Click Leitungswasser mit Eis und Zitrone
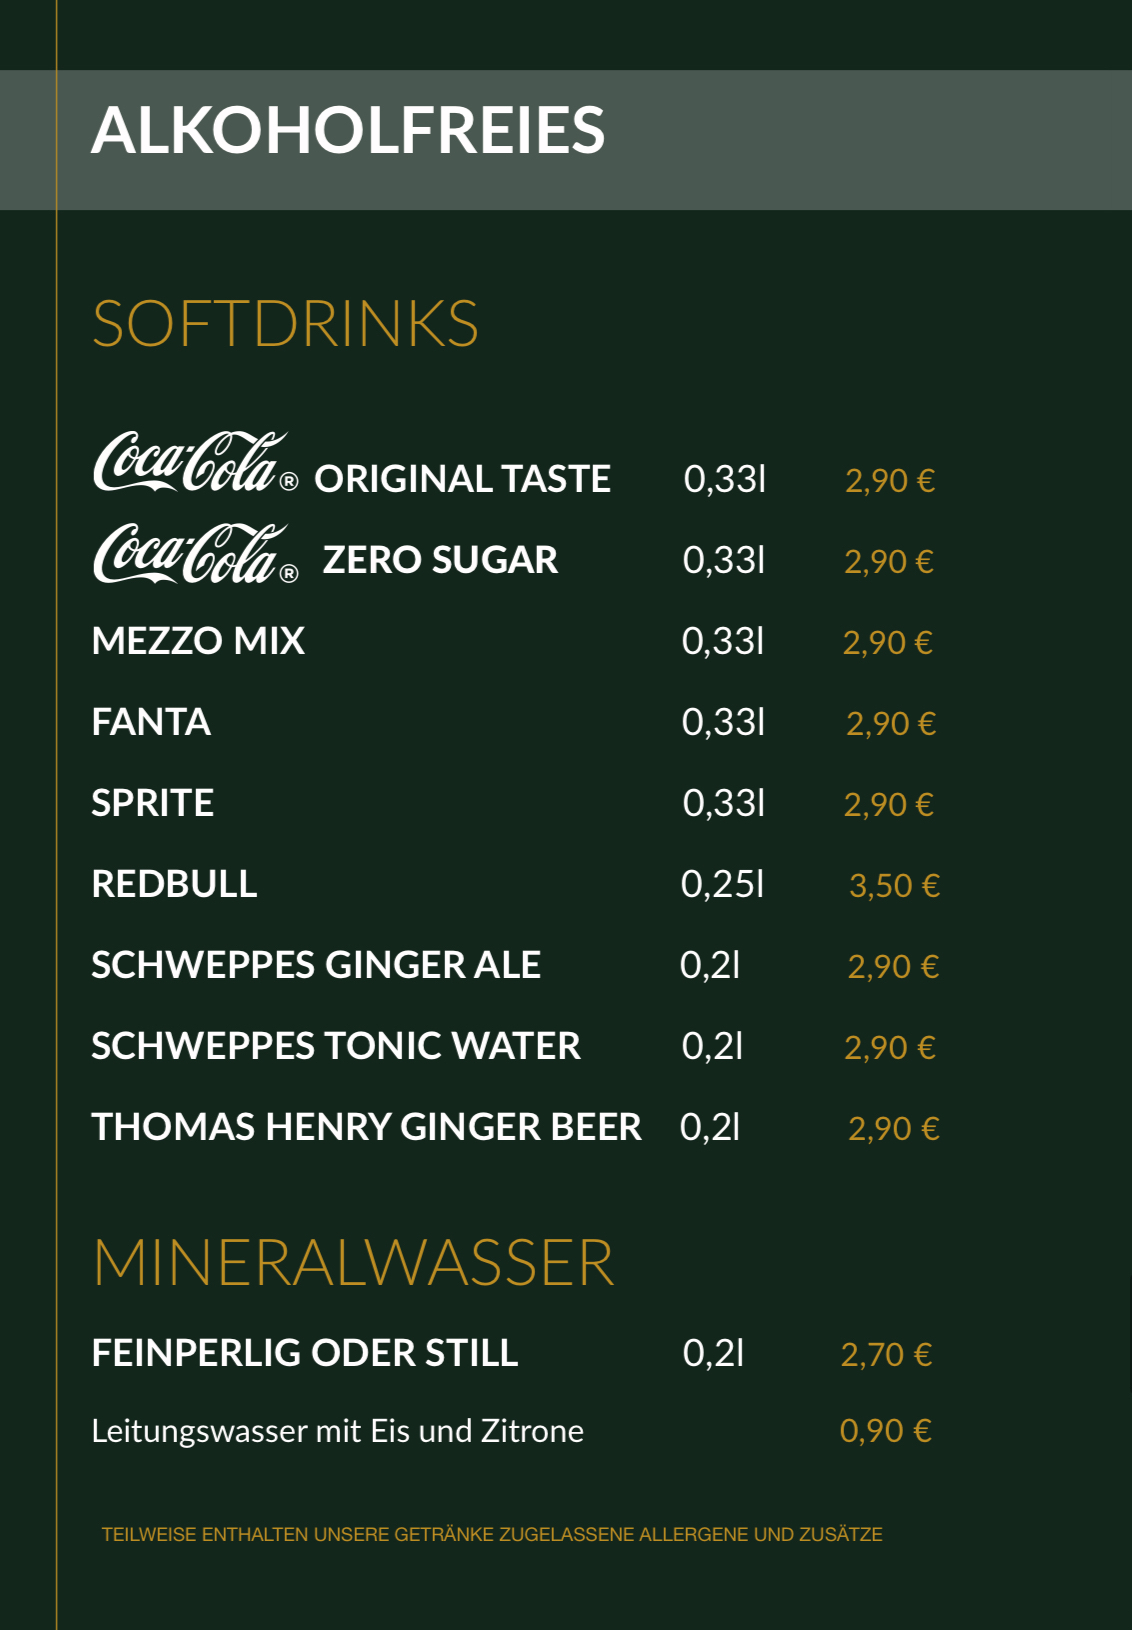This screenshot has height=1630, width=1132. click(337, 1431)
